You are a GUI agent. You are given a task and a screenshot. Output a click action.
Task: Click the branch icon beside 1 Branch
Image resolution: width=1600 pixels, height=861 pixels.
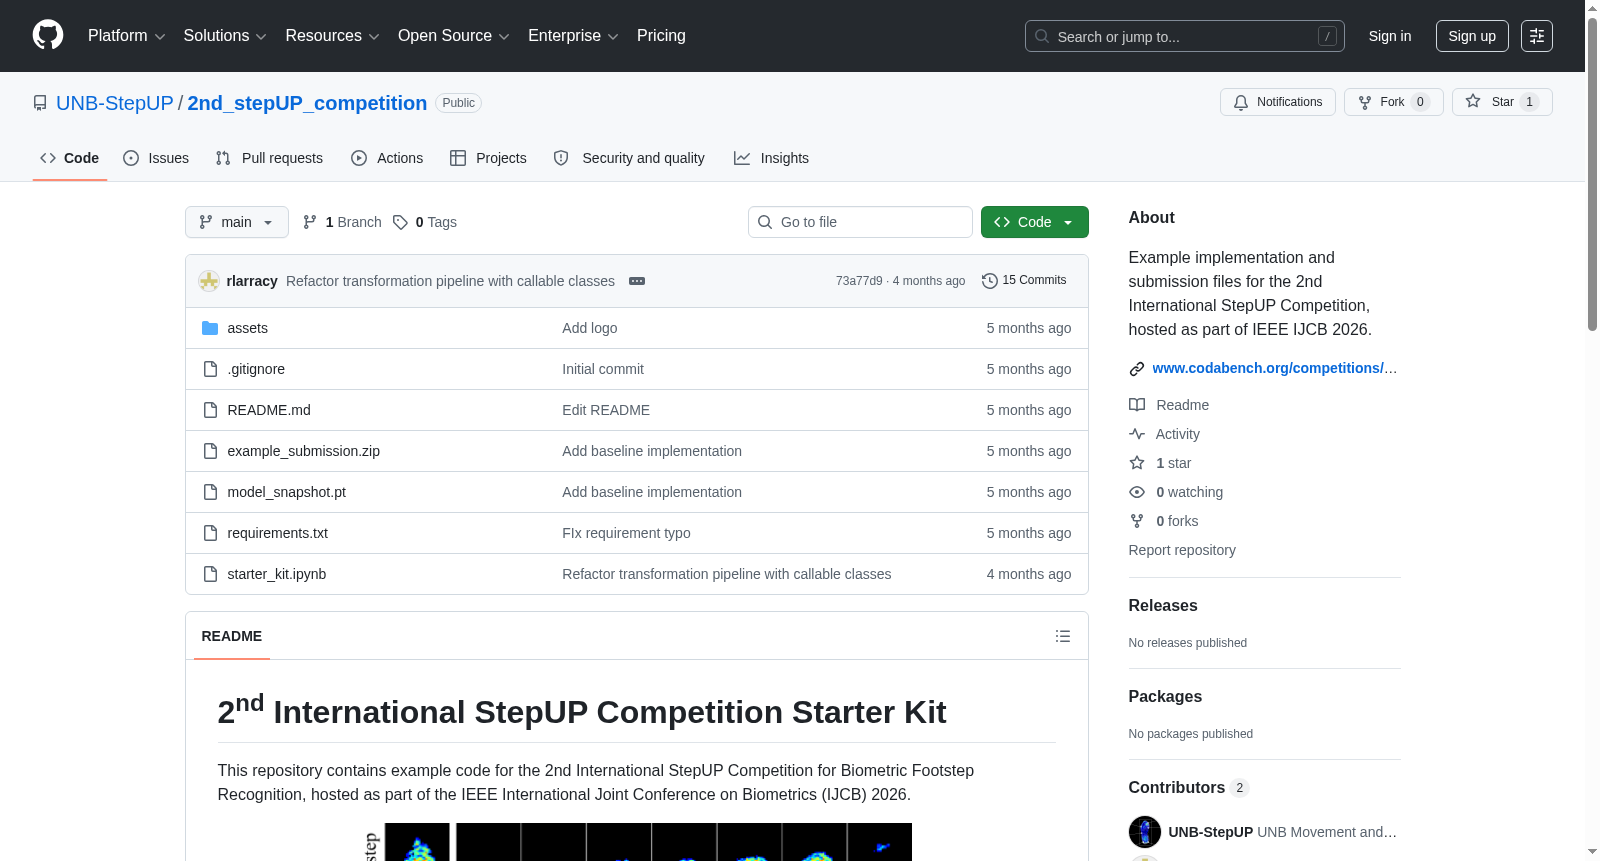click(310, 222)
